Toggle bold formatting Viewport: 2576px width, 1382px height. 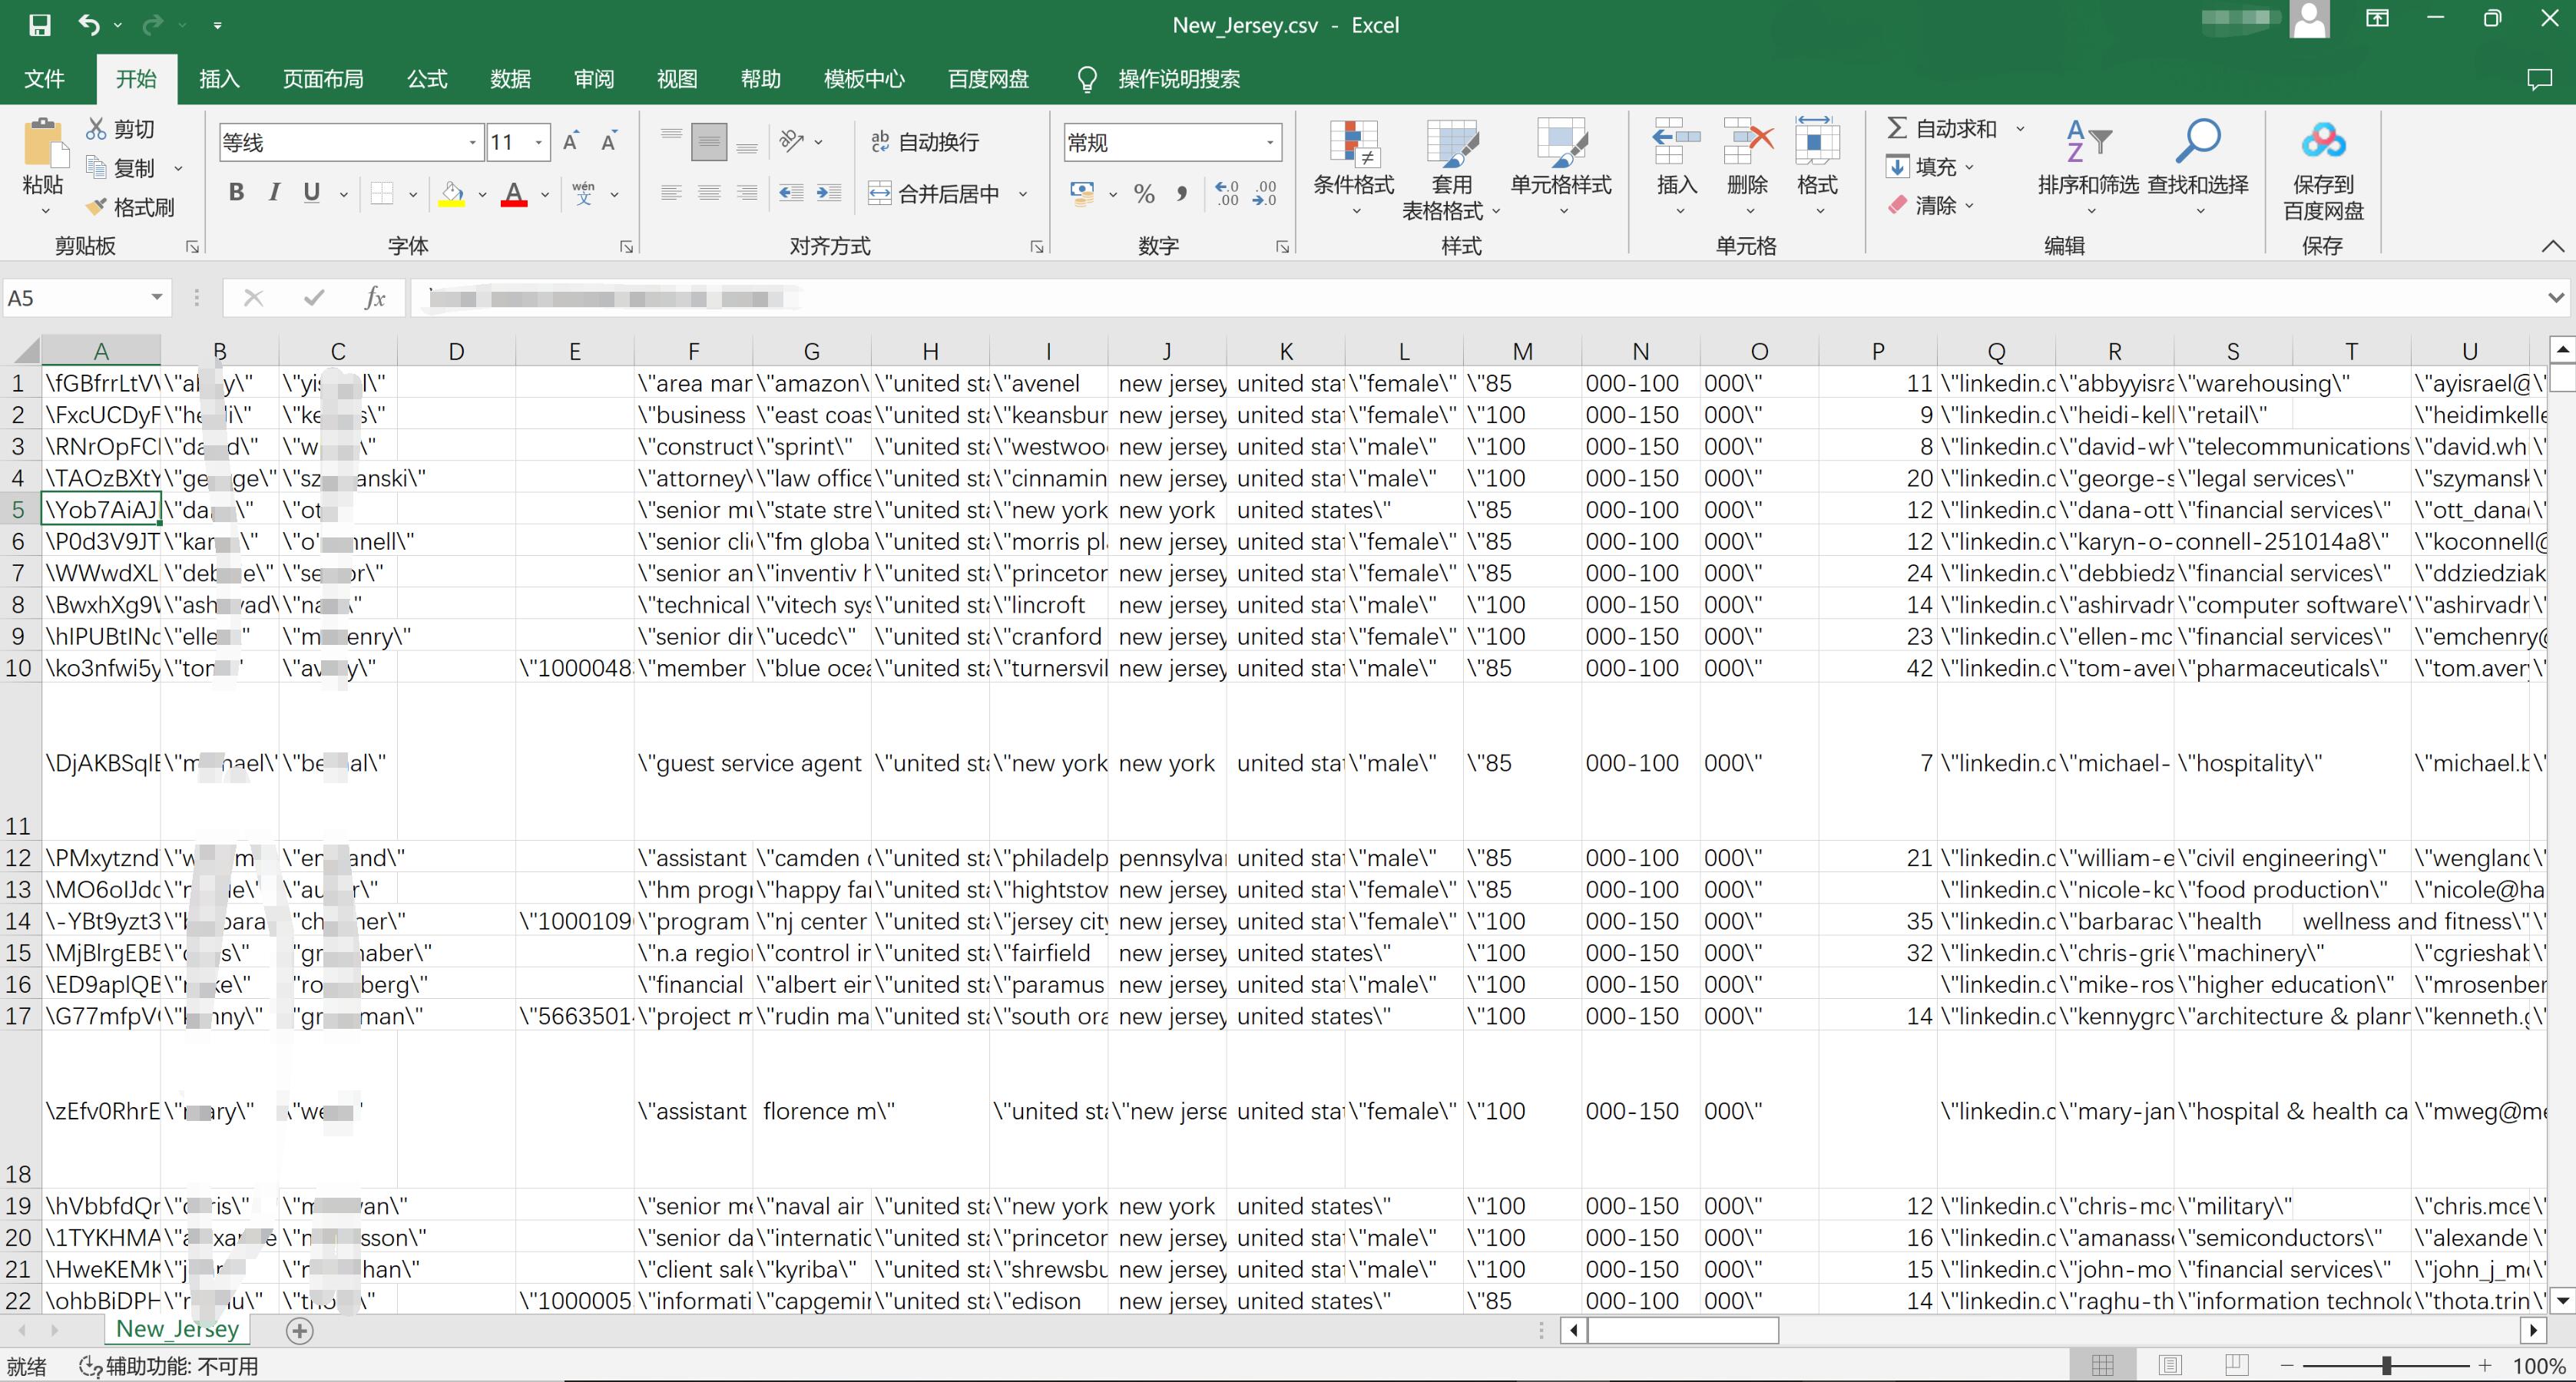pos(236,193)
